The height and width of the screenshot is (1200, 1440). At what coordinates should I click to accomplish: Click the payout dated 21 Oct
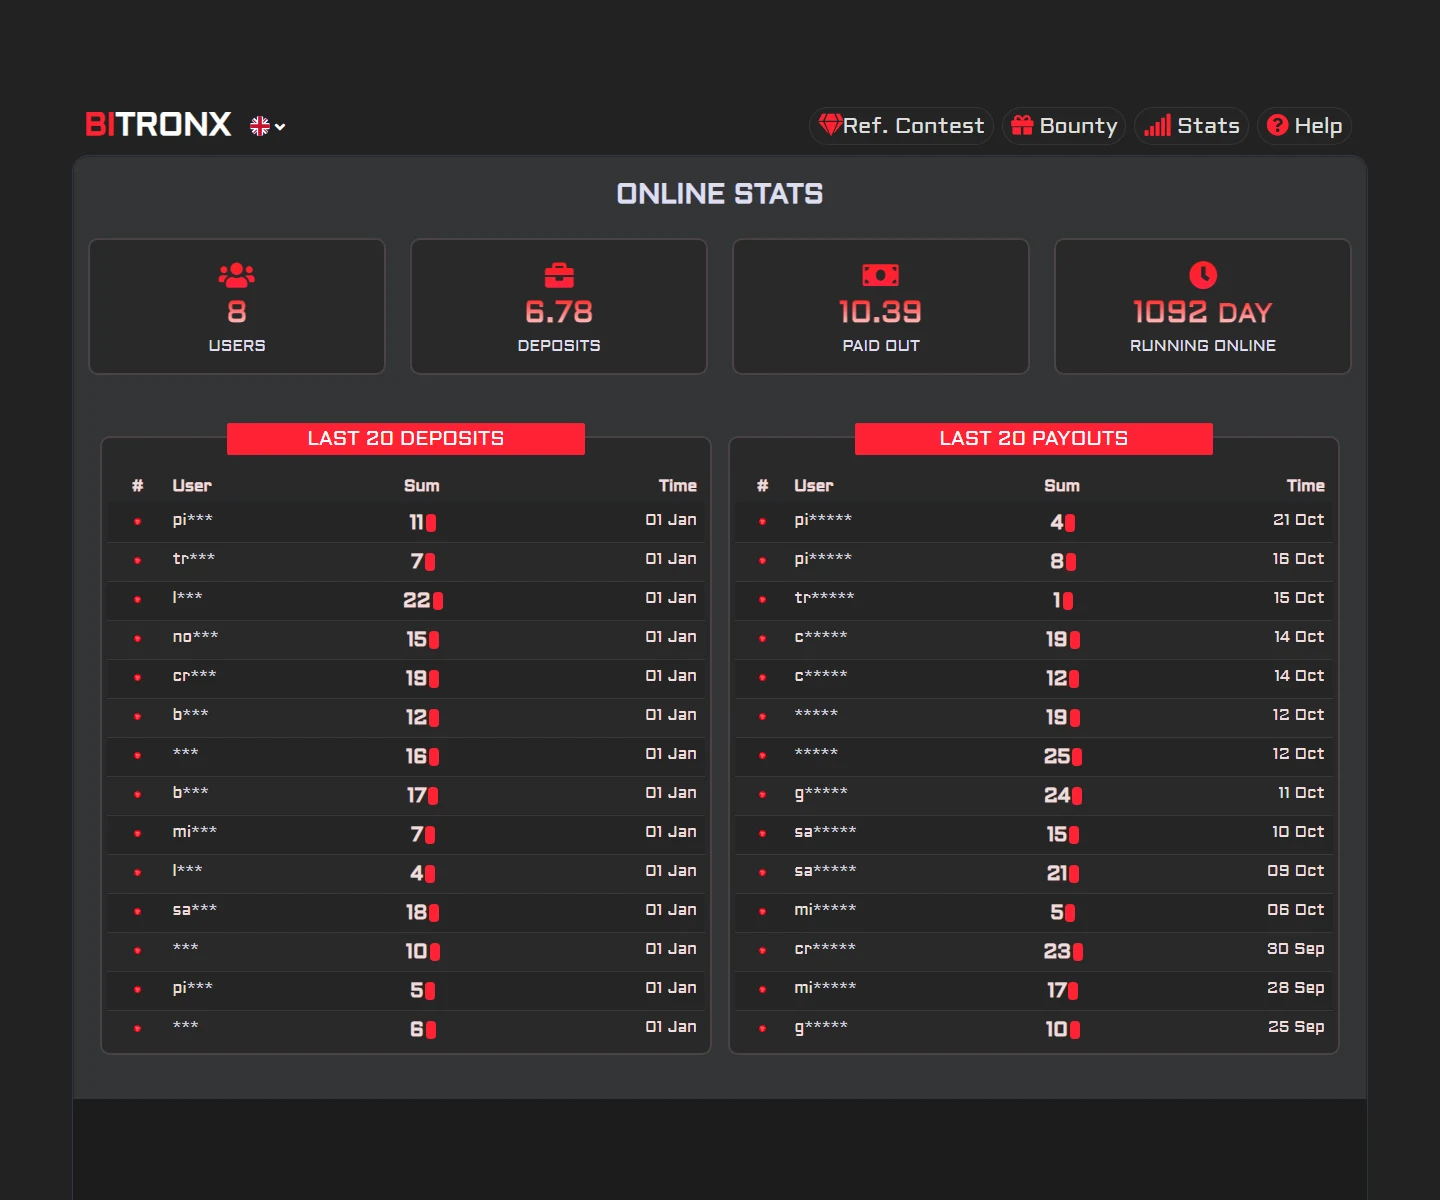(1298, 520)
